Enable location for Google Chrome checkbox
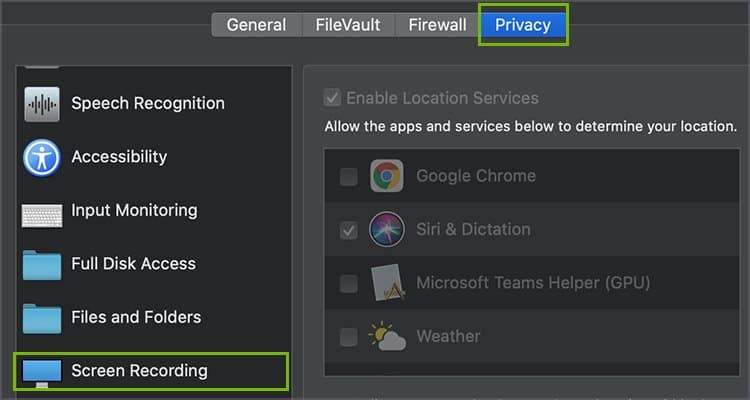This screenshot has width=750, height=400. [348, 177]
